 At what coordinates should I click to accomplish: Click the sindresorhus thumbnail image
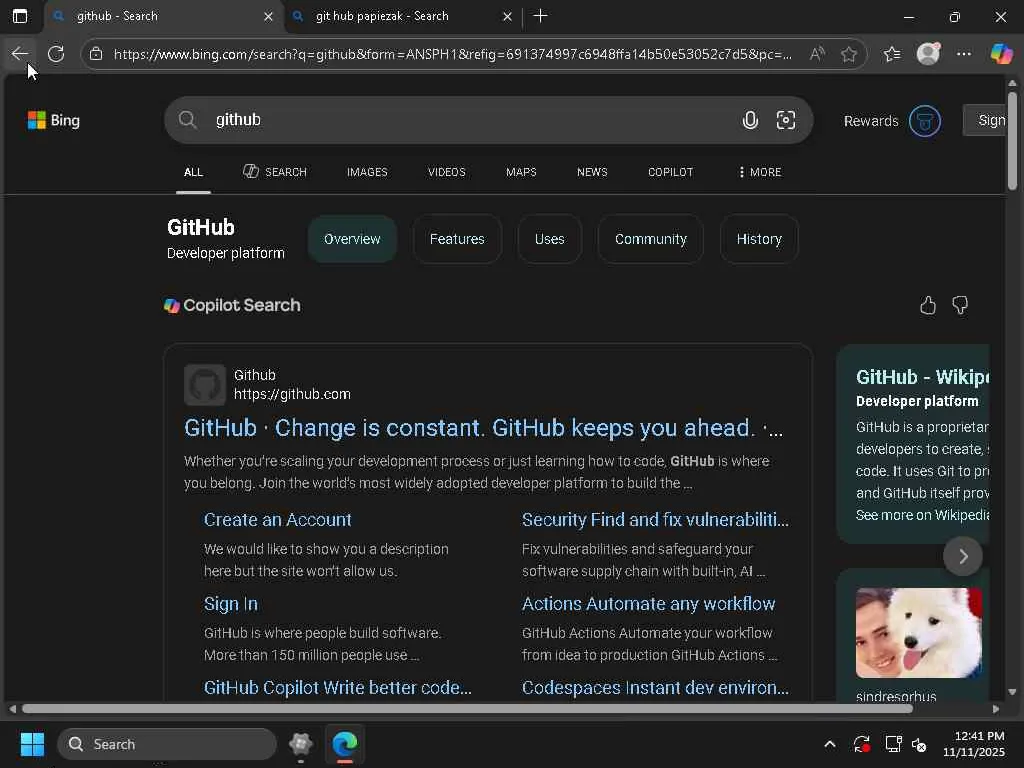919,633
